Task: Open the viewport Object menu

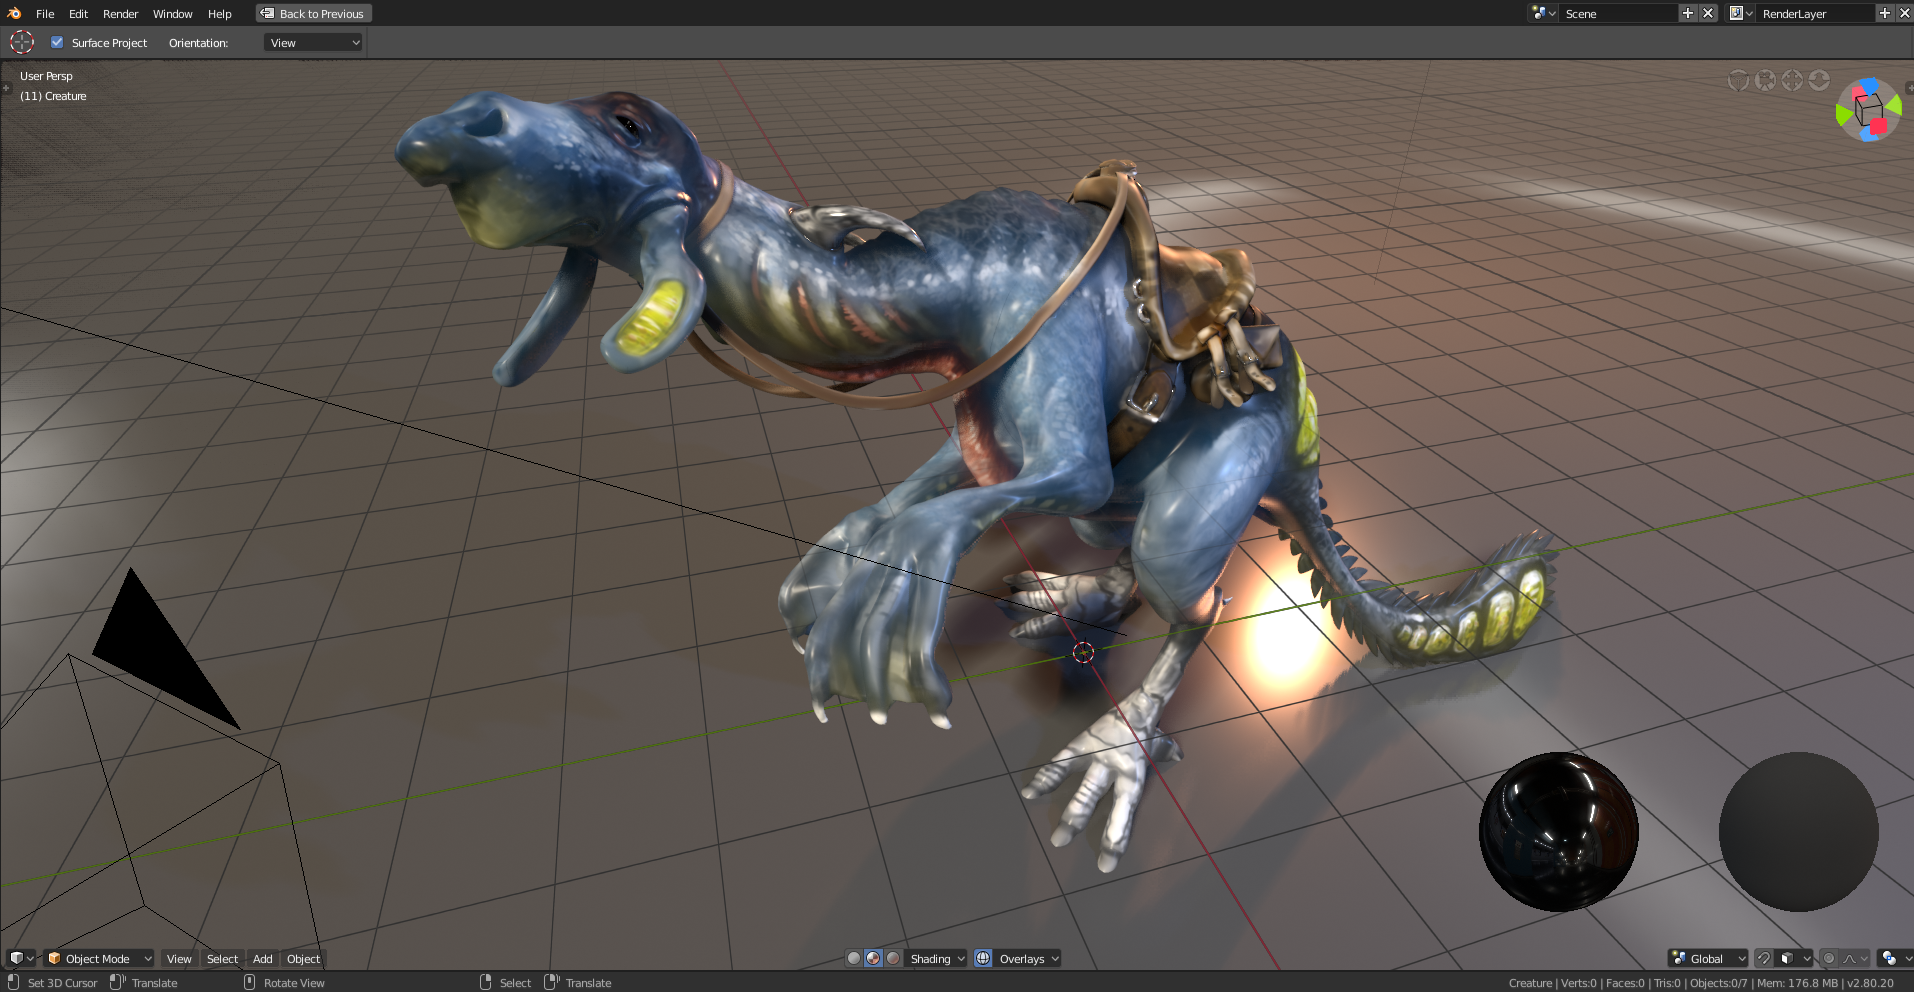Action: tap(303, 958)
